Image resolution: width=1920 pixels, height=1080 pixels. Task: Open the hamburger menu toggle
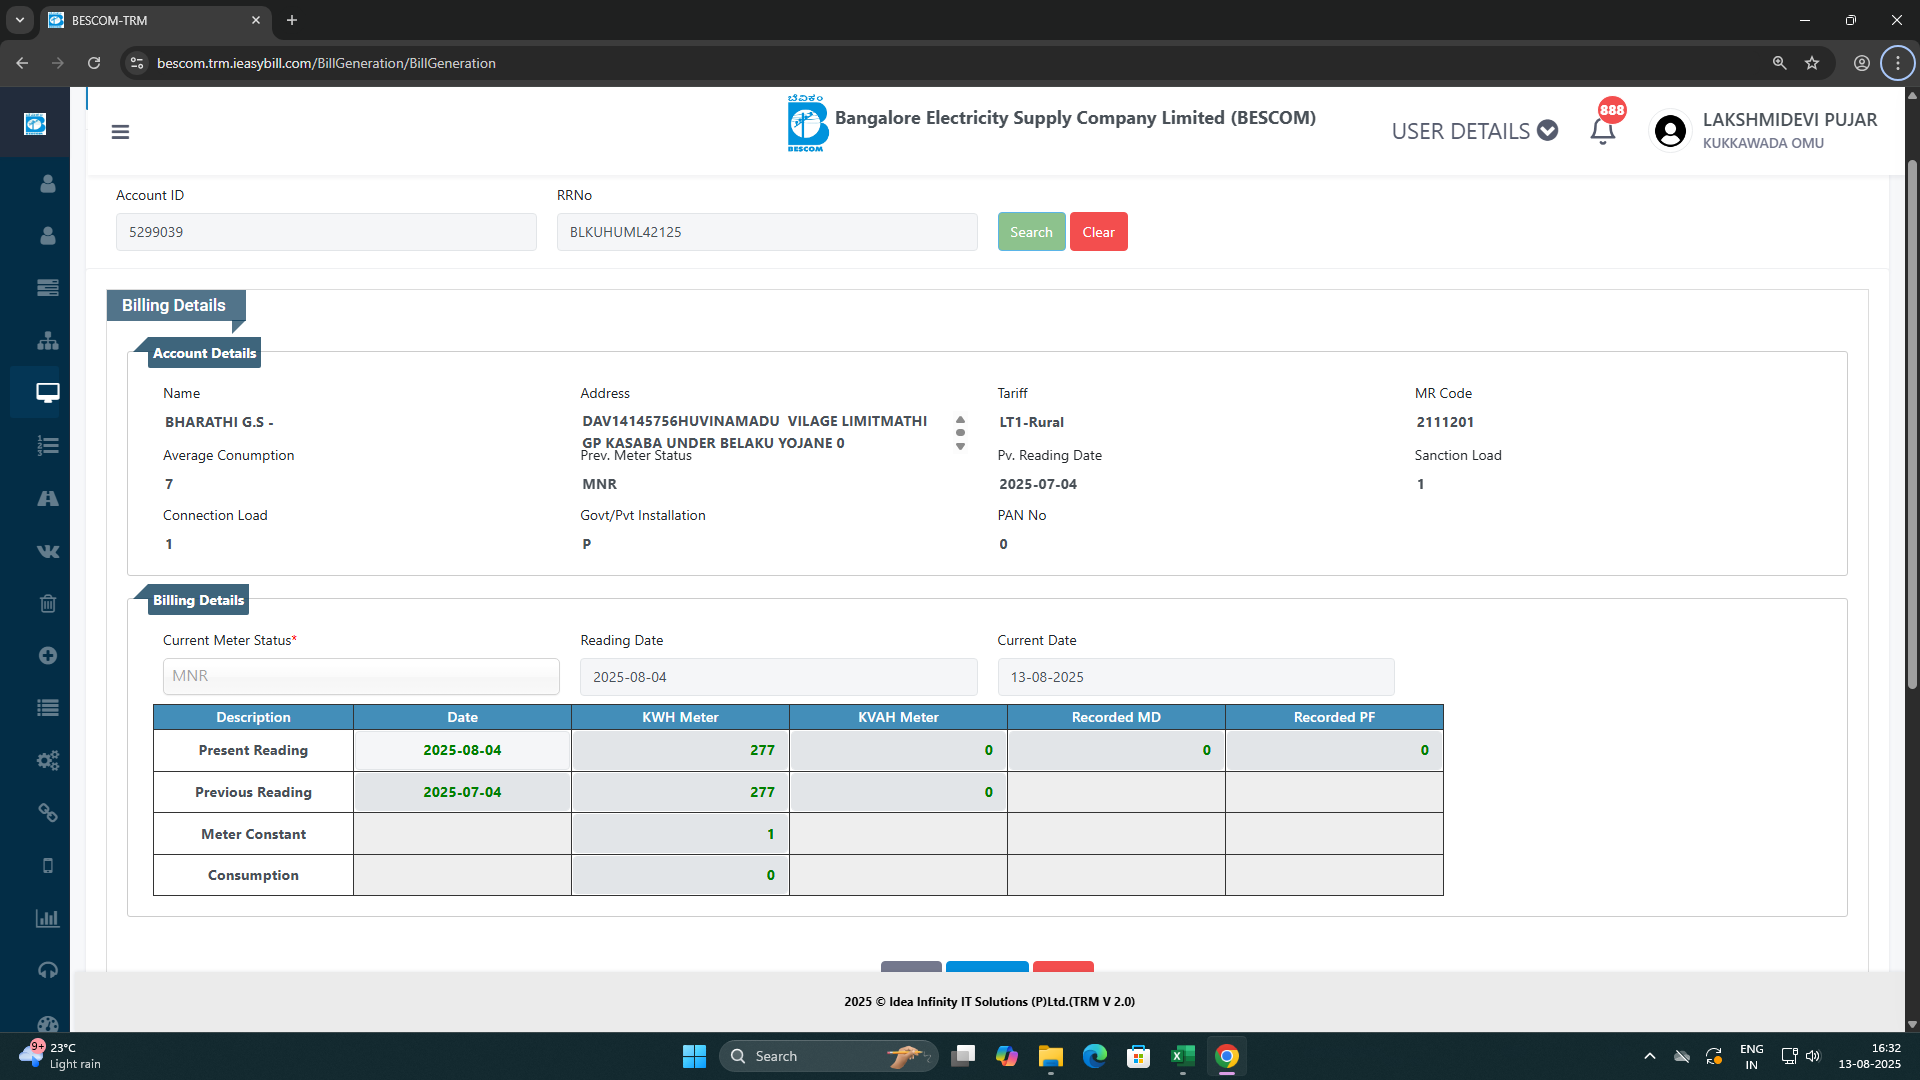pos(120,132)
